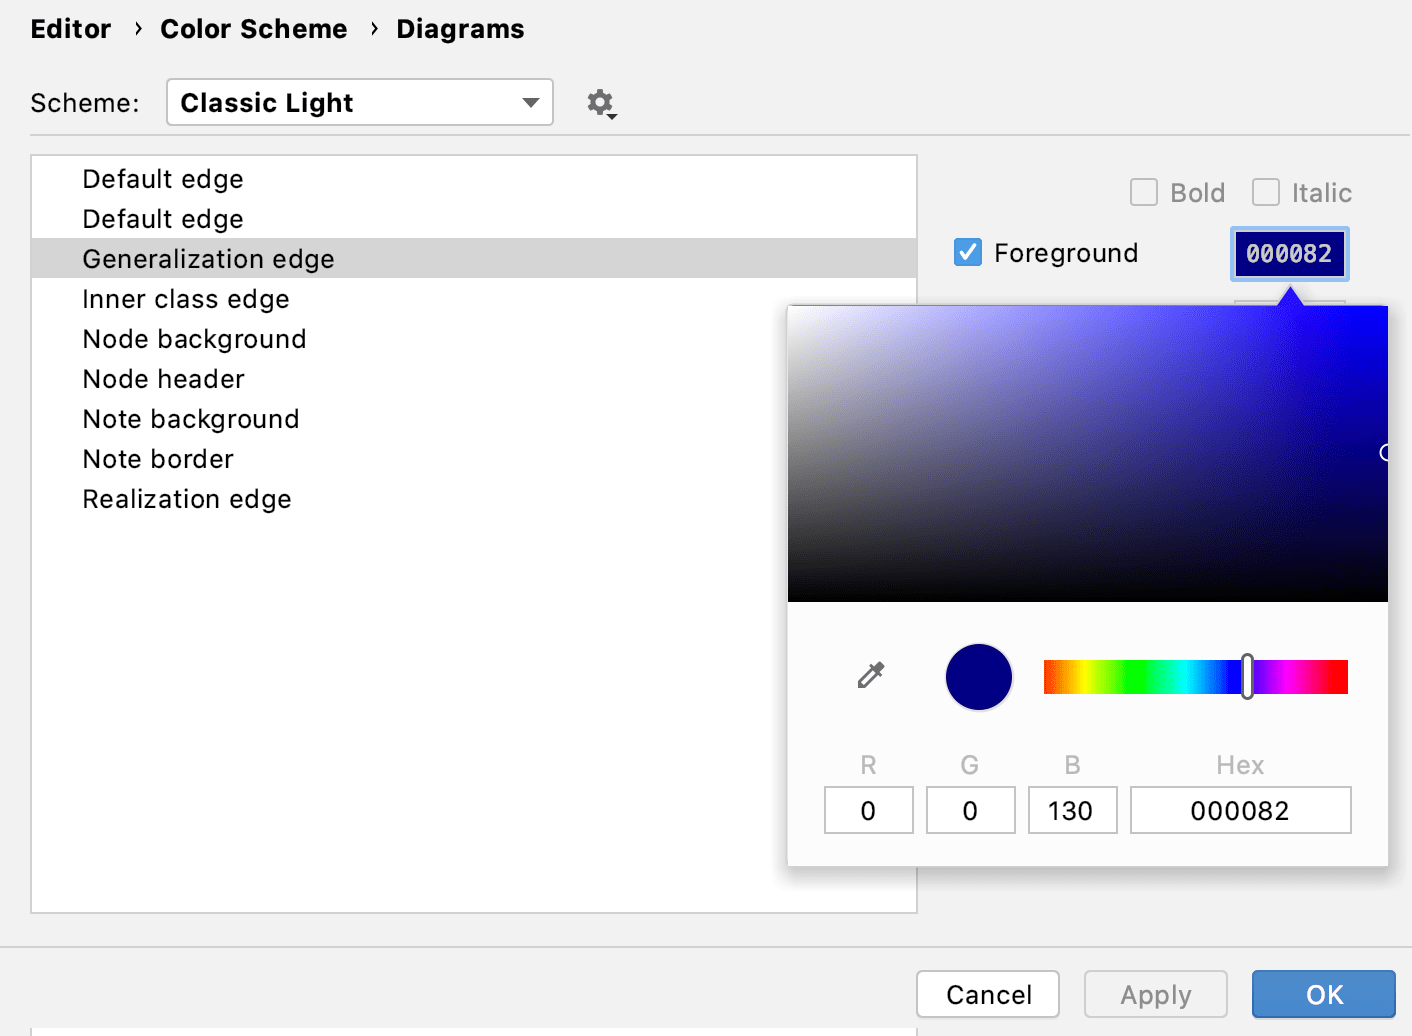1412x1036 pixels.
Task: Click the dark blue color preview circle
Action: pos(978,676)
